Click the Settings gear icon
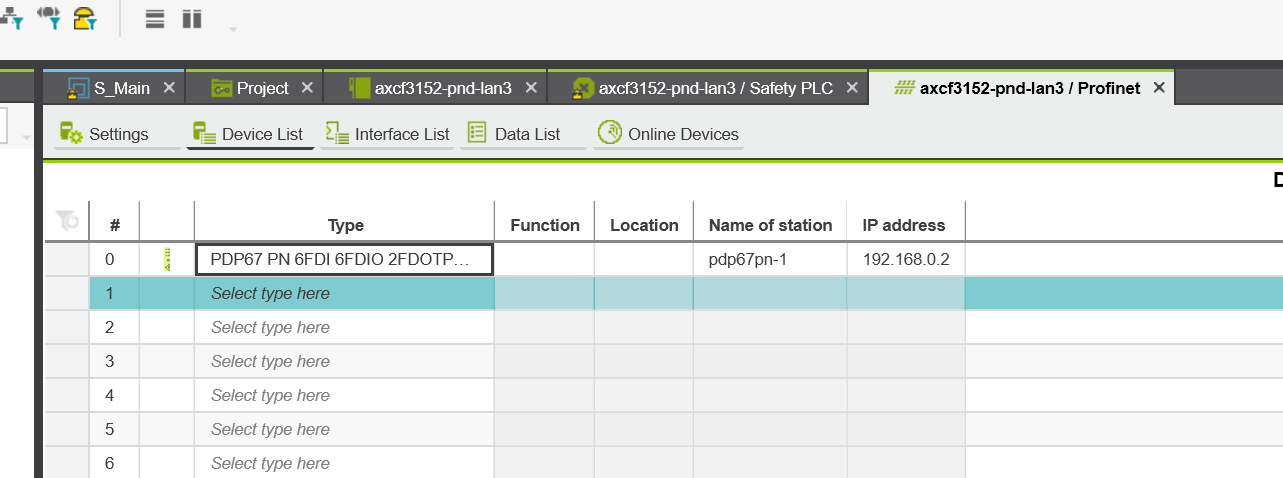 click(x=71, y=133)
